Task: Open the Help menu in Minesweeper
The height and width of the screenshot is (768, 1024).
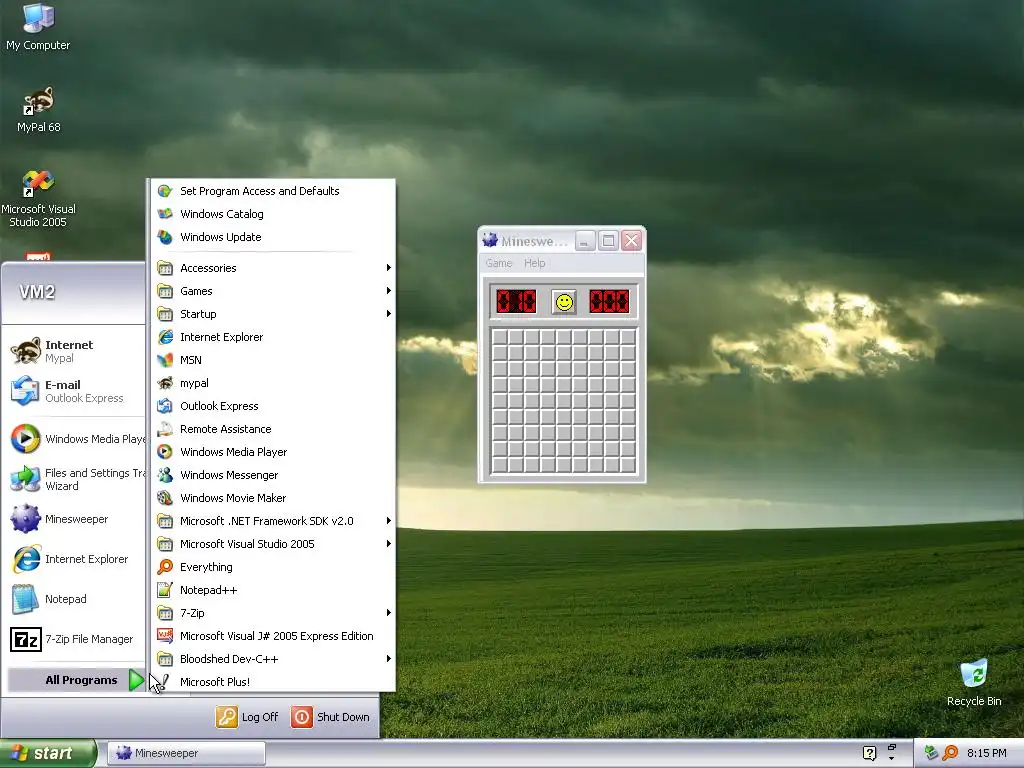Action: pos(534,263)
